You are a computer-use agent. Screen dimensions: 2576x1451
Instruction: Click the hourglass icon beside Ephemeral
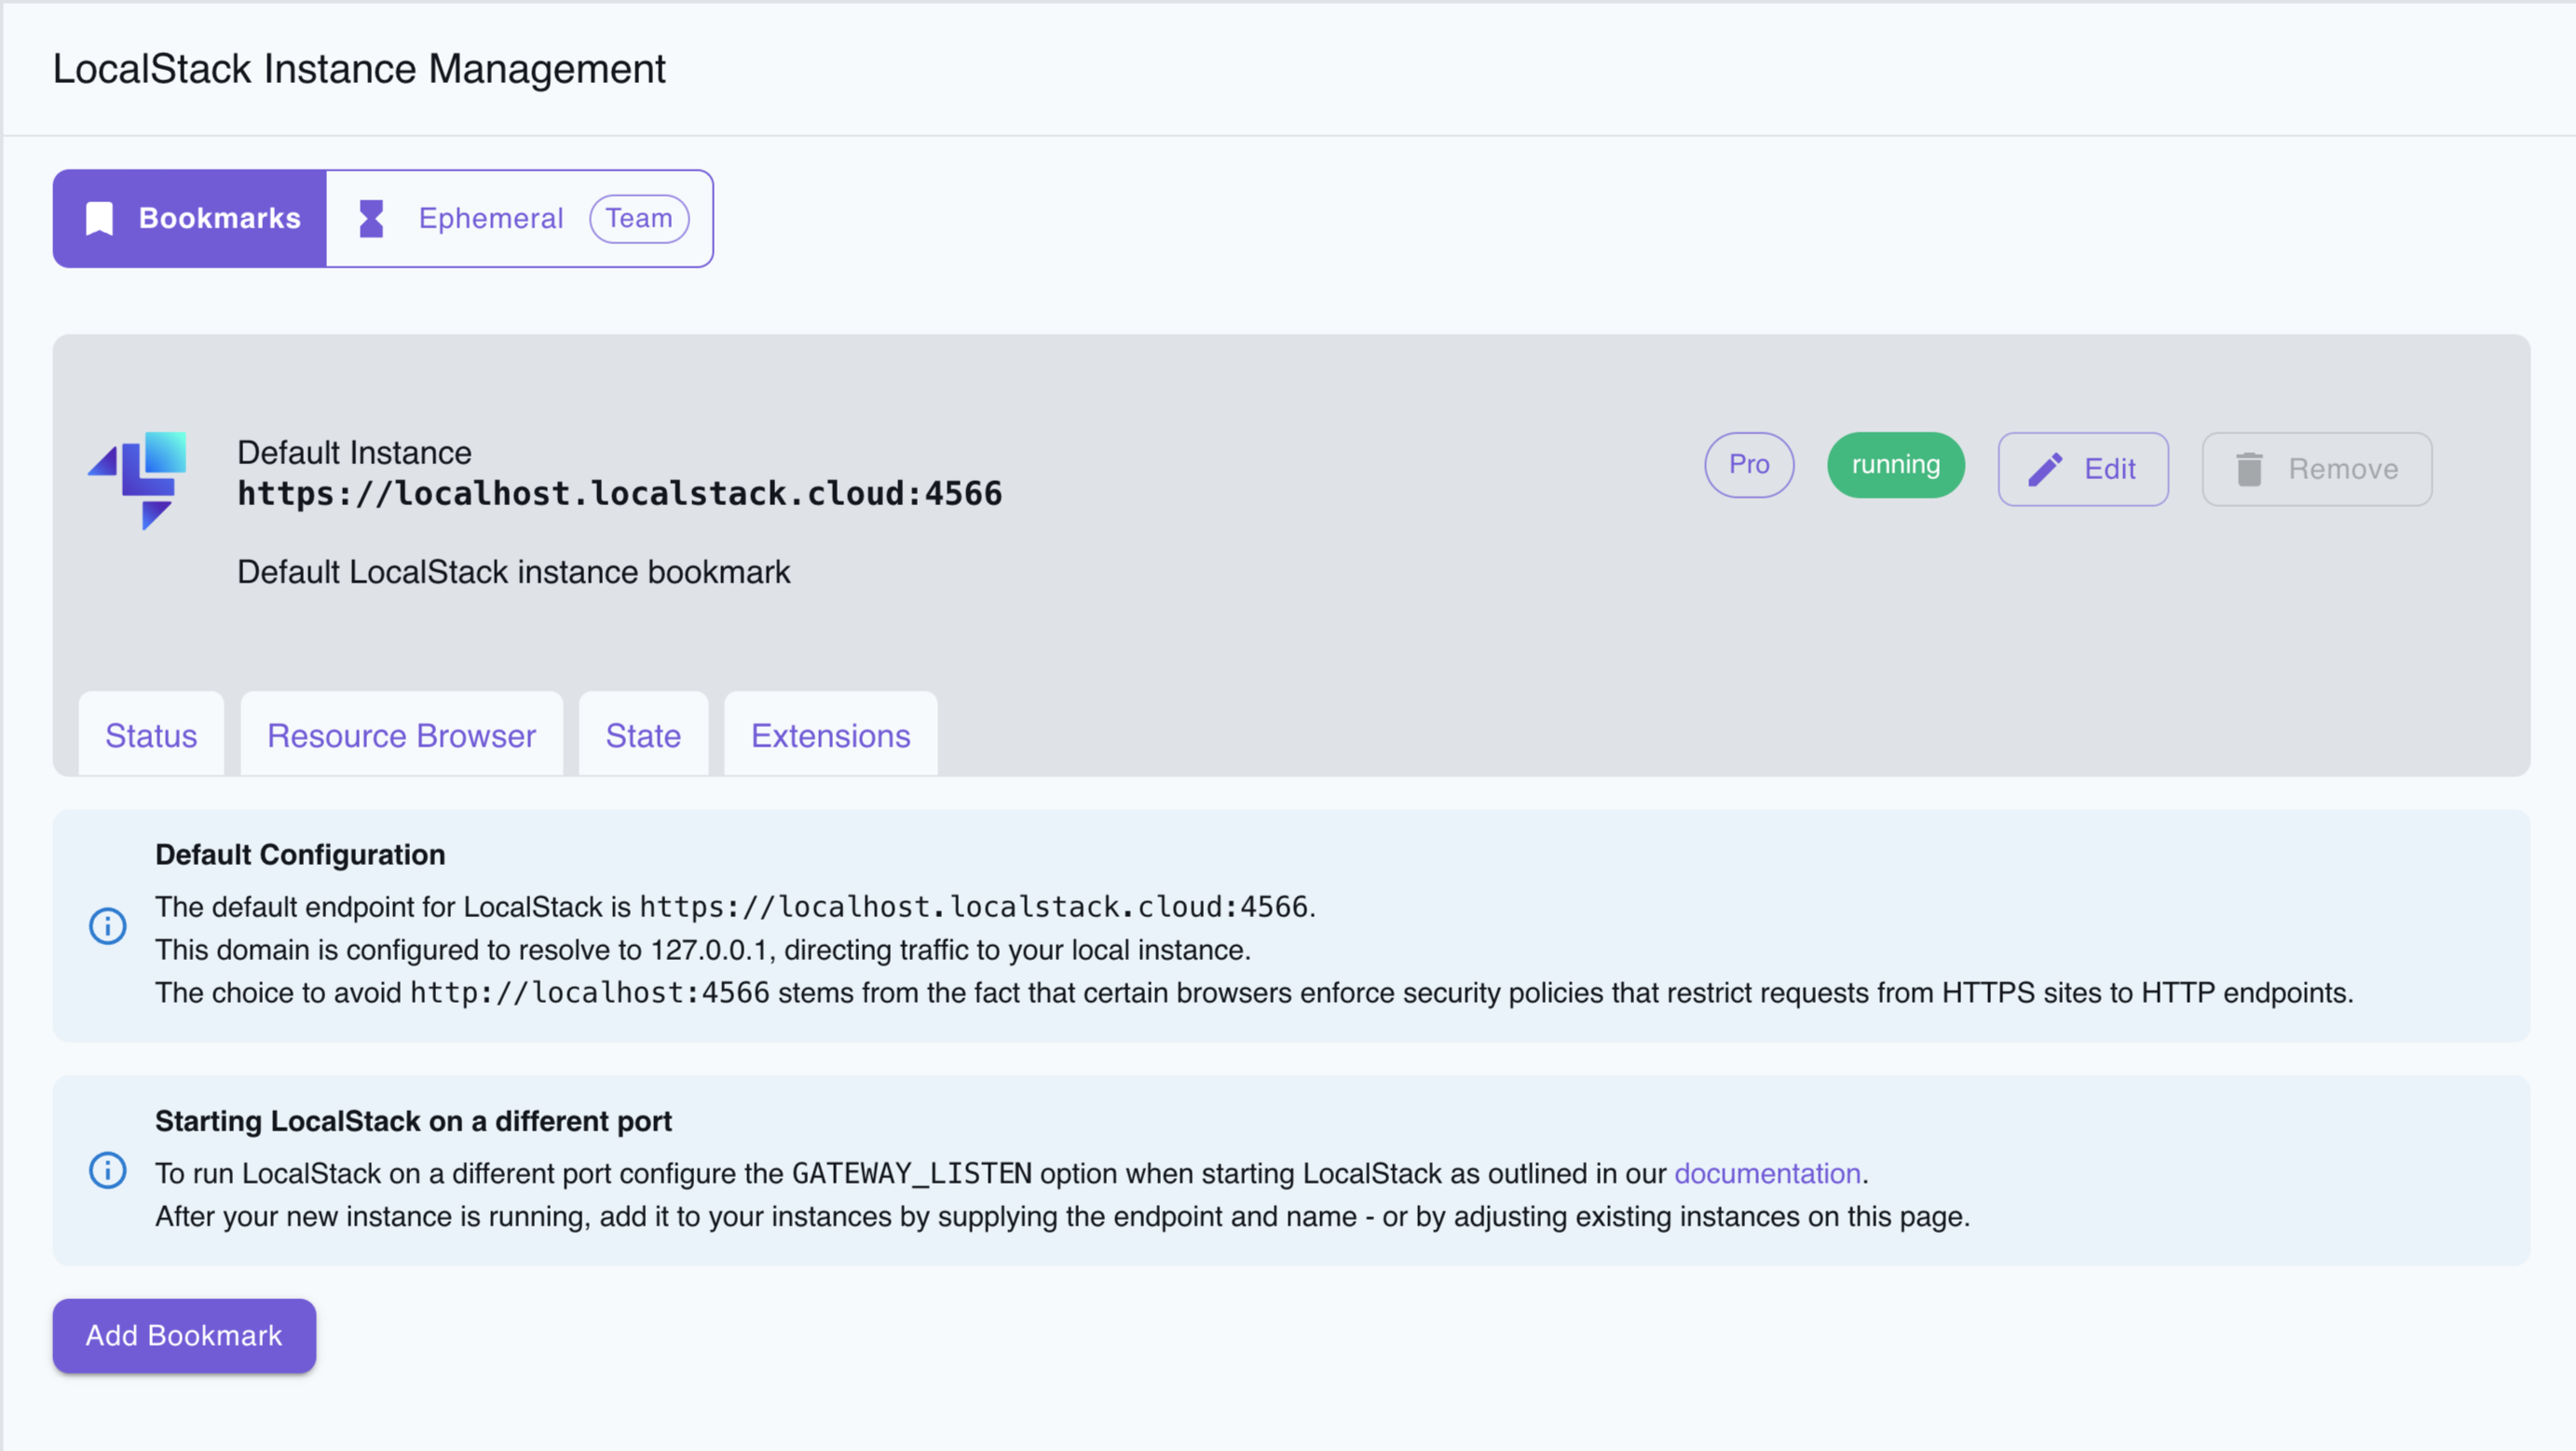tap(371, 217)
